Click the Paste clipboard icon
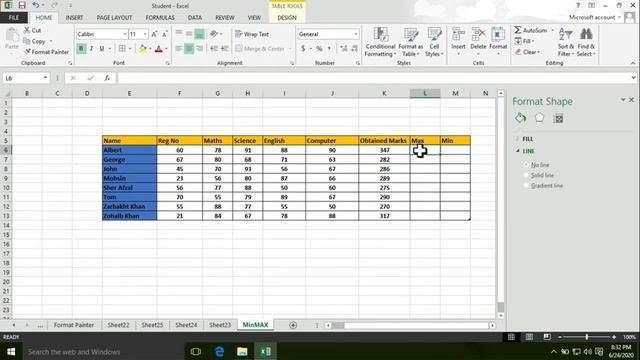This screenshot has width=640, height=360. tap(12, 36)
